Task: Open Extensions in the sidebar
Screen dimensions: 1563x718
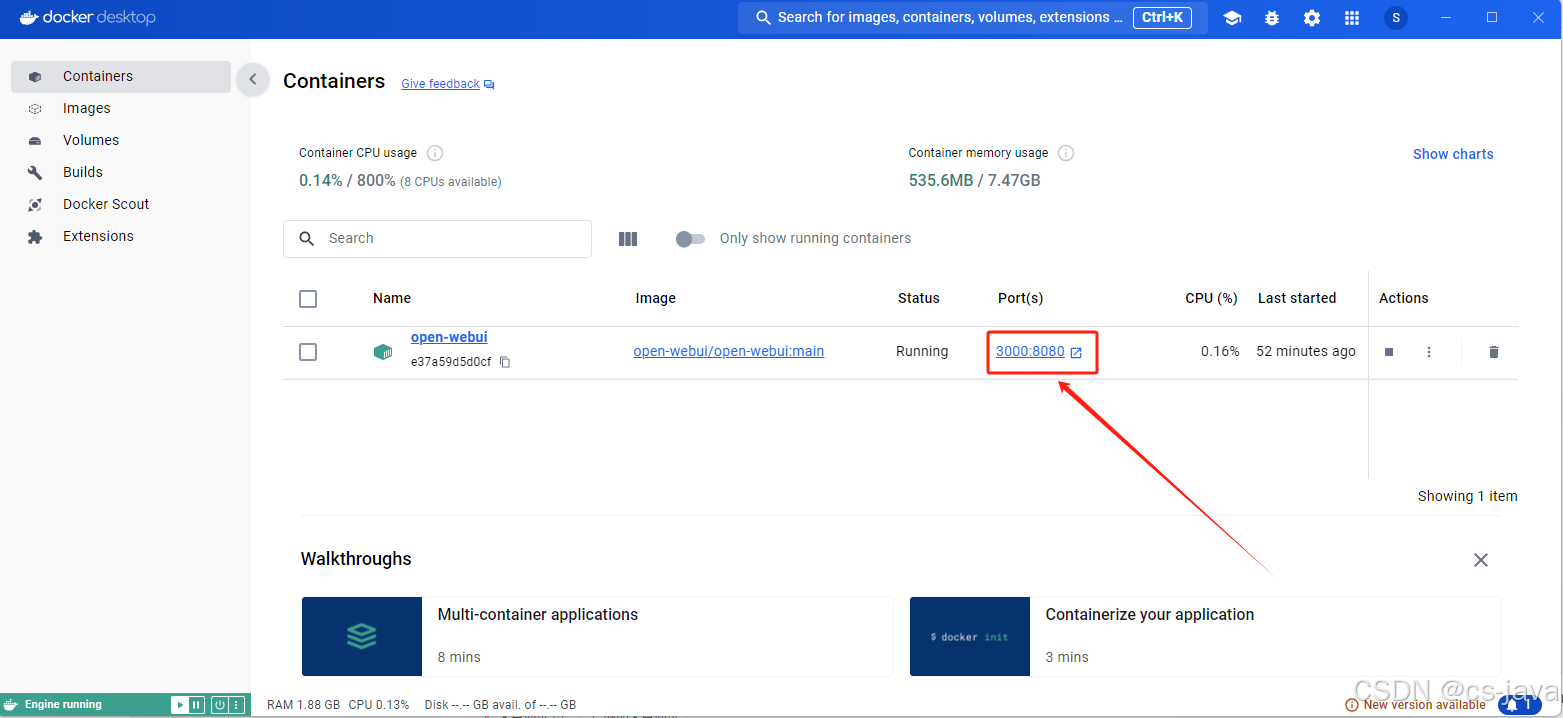Action: coord(121,236)
